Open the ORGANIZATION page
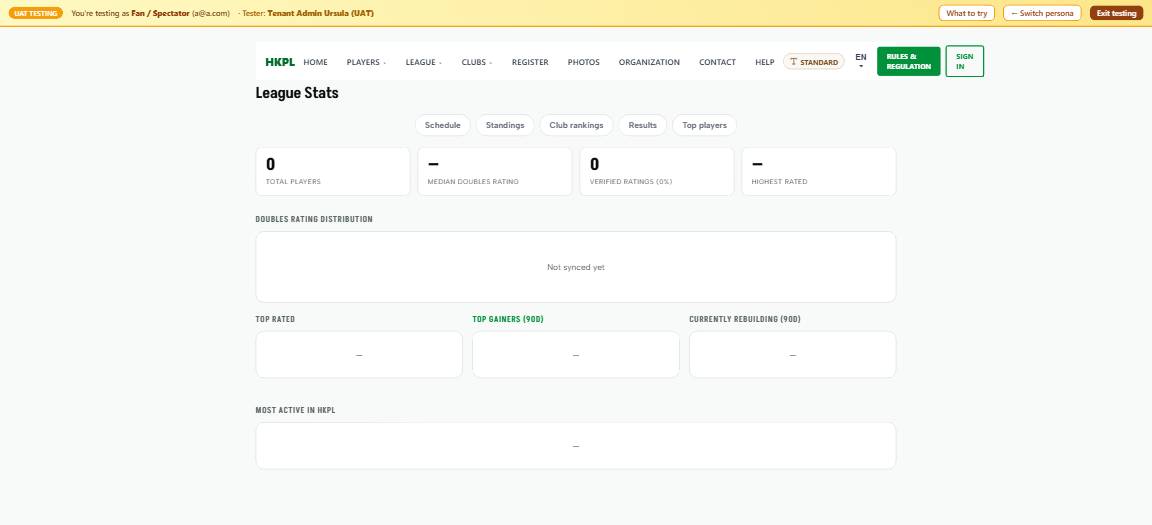1152x525 pixels. point(649,62)
